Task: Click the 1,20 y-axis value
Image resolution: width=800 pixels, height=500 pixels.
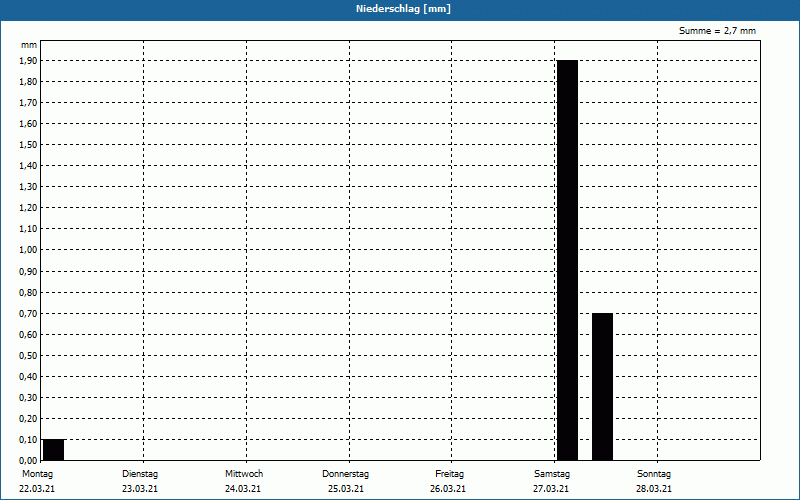Action: pyautogui.click(x=28, y=208)
